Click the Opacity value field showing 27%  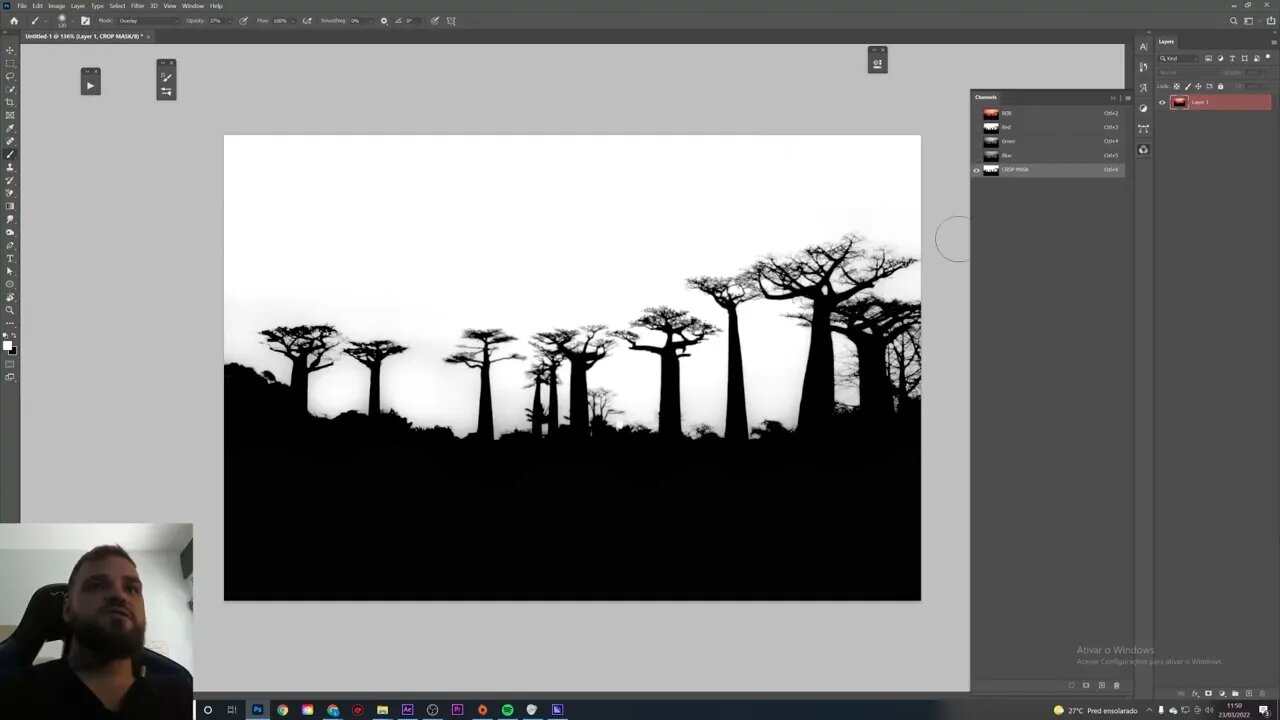point(215,20)
